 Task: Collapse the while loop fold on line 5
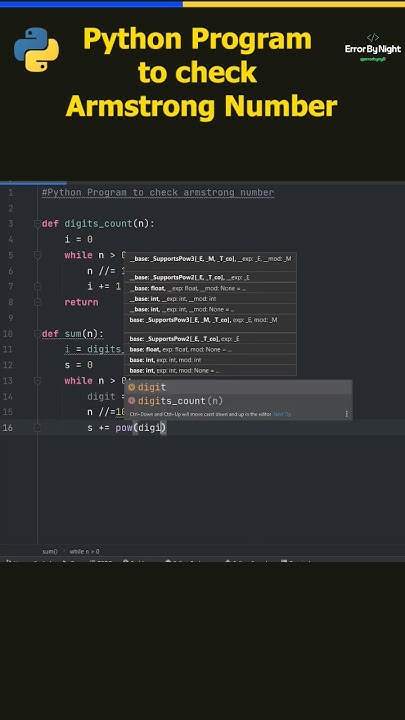37,255
